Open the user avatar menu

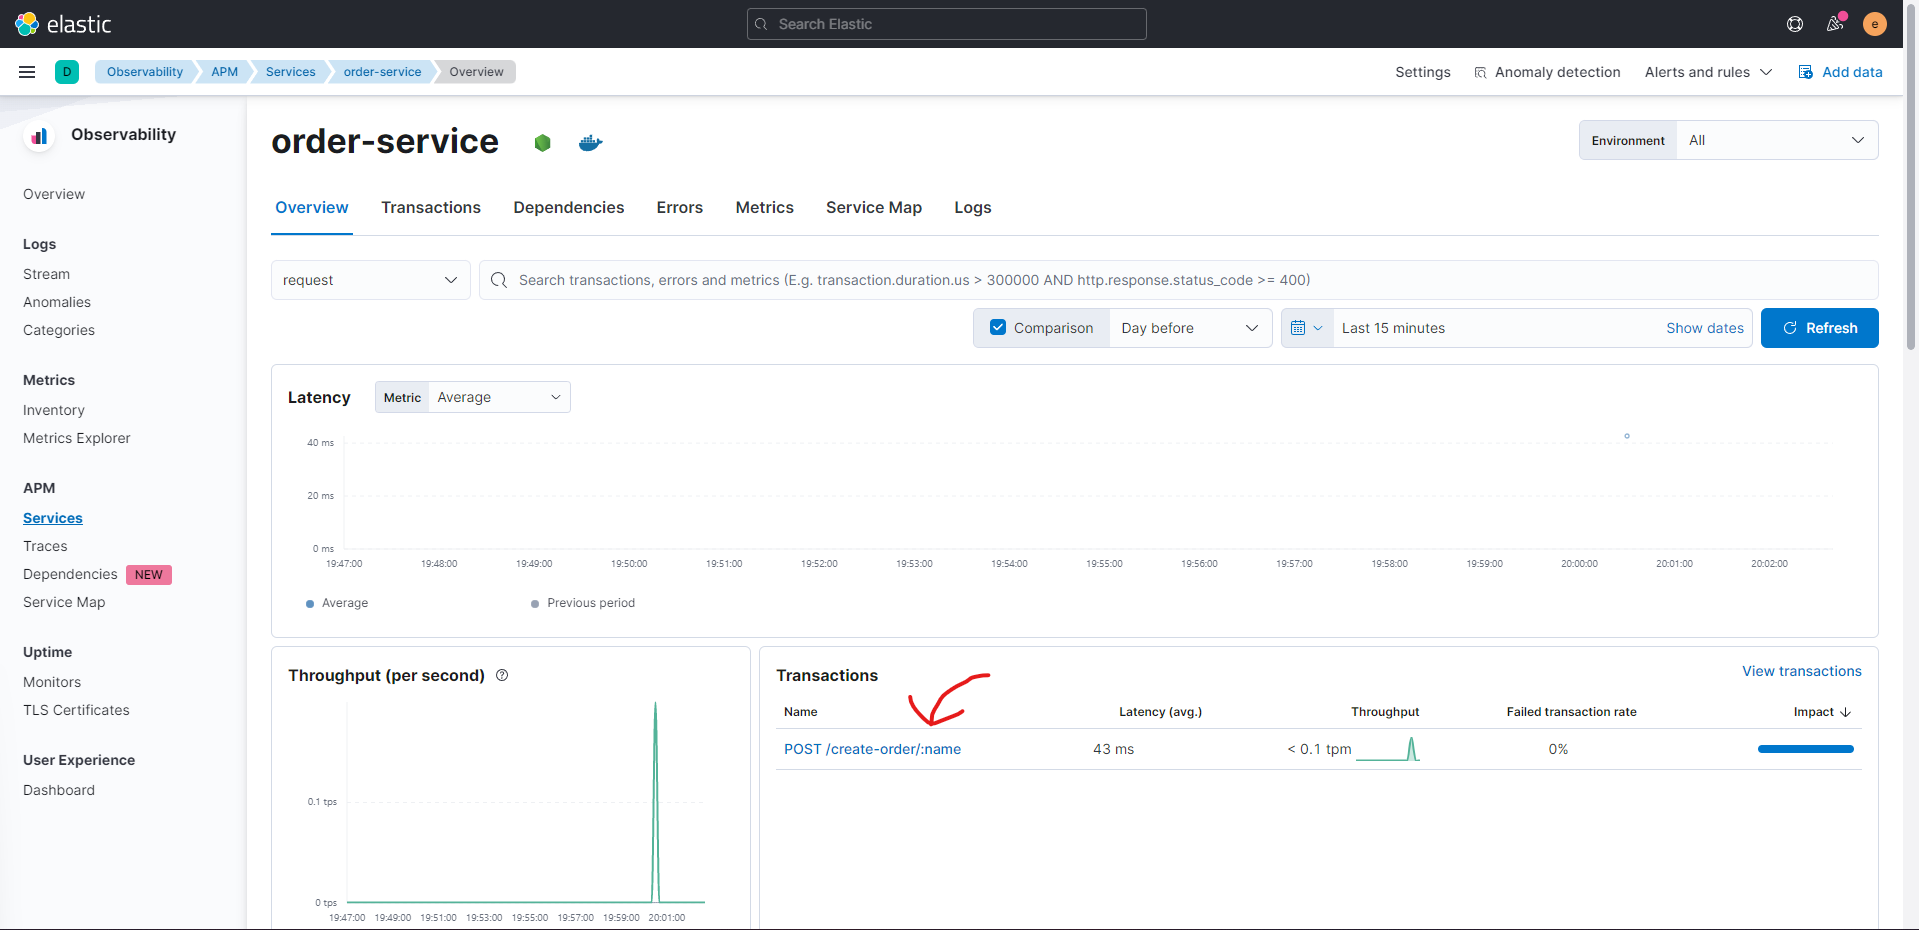coord(1875,24)
